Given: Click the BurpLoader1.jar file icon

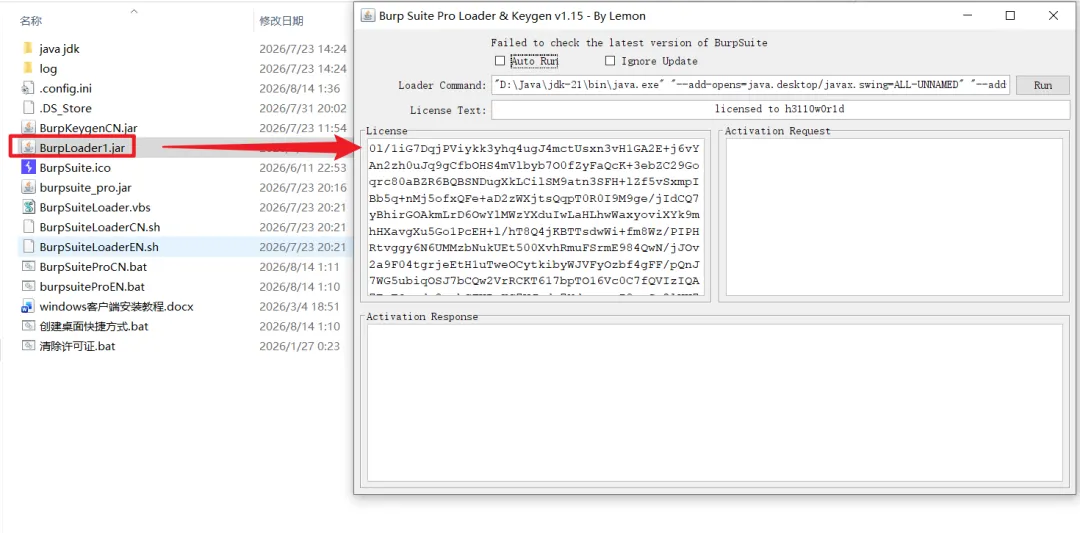Looking at the screenshot, I should click(28, 147).
